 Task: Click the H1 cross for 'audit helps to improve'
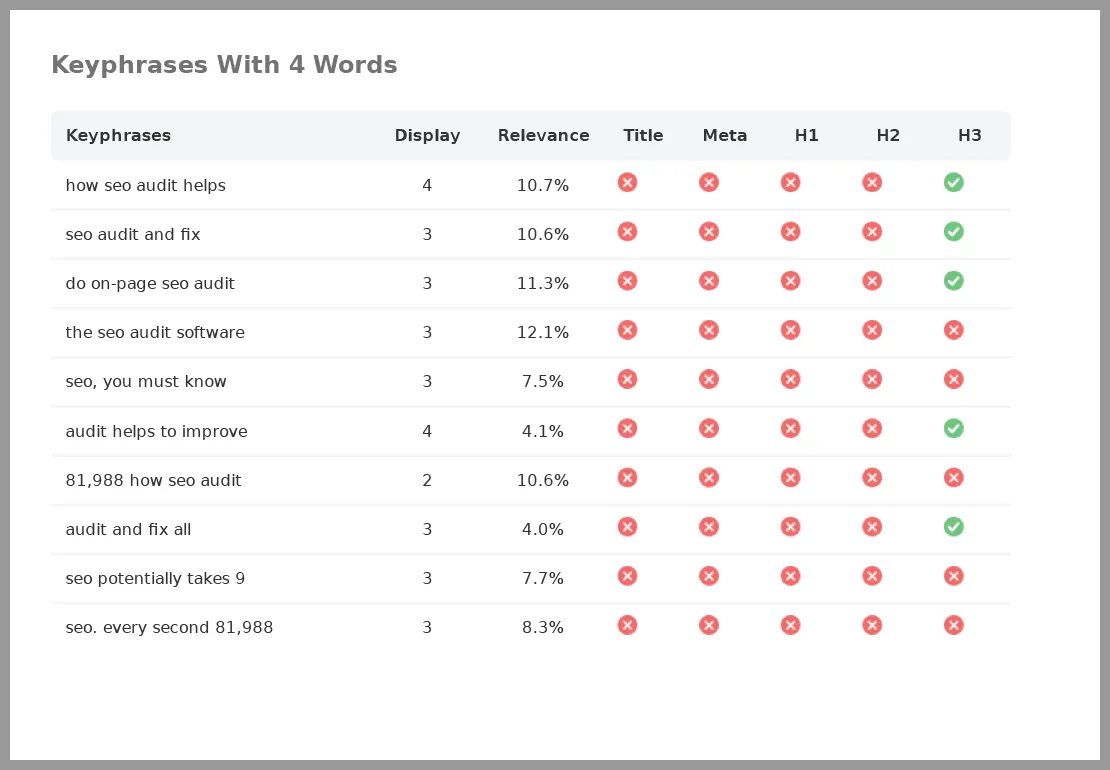point(791,428)
